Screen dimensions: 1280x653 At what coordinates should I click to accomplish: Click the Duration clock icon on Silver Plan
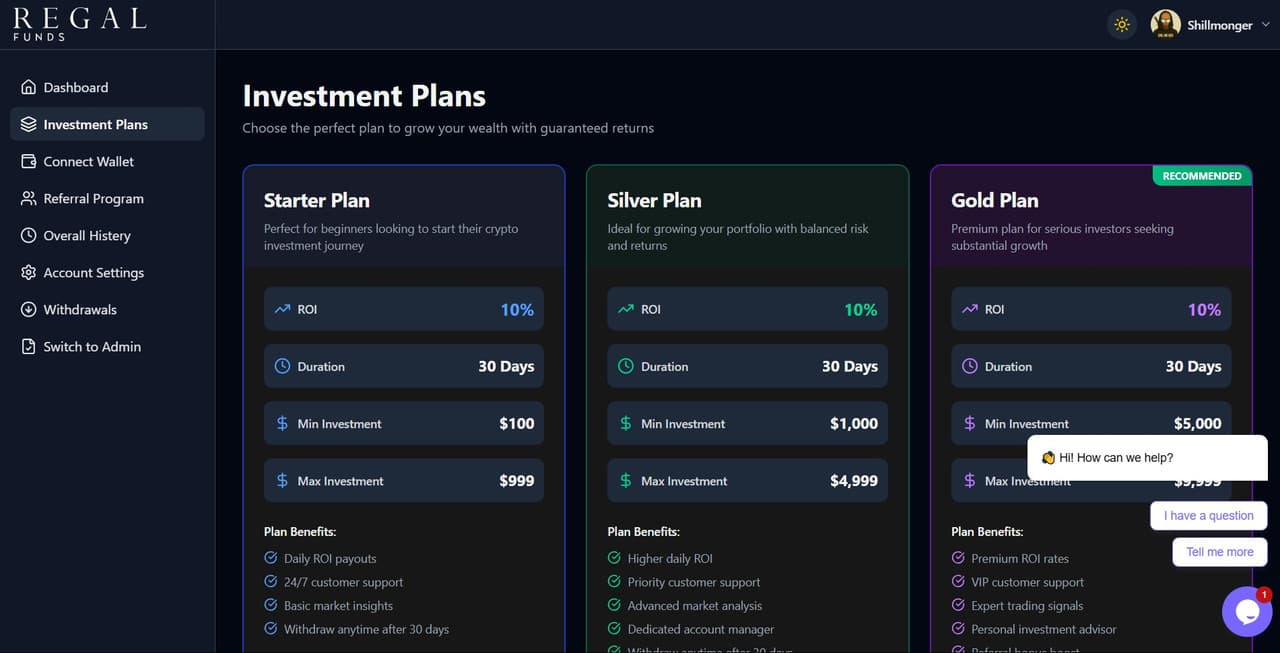625,366
